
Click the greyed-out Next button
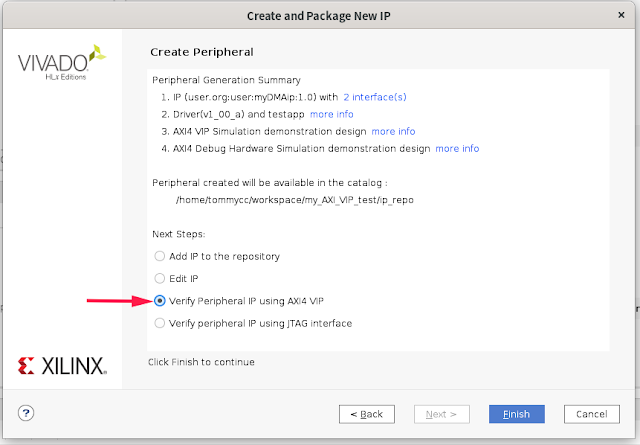(441, 414)
